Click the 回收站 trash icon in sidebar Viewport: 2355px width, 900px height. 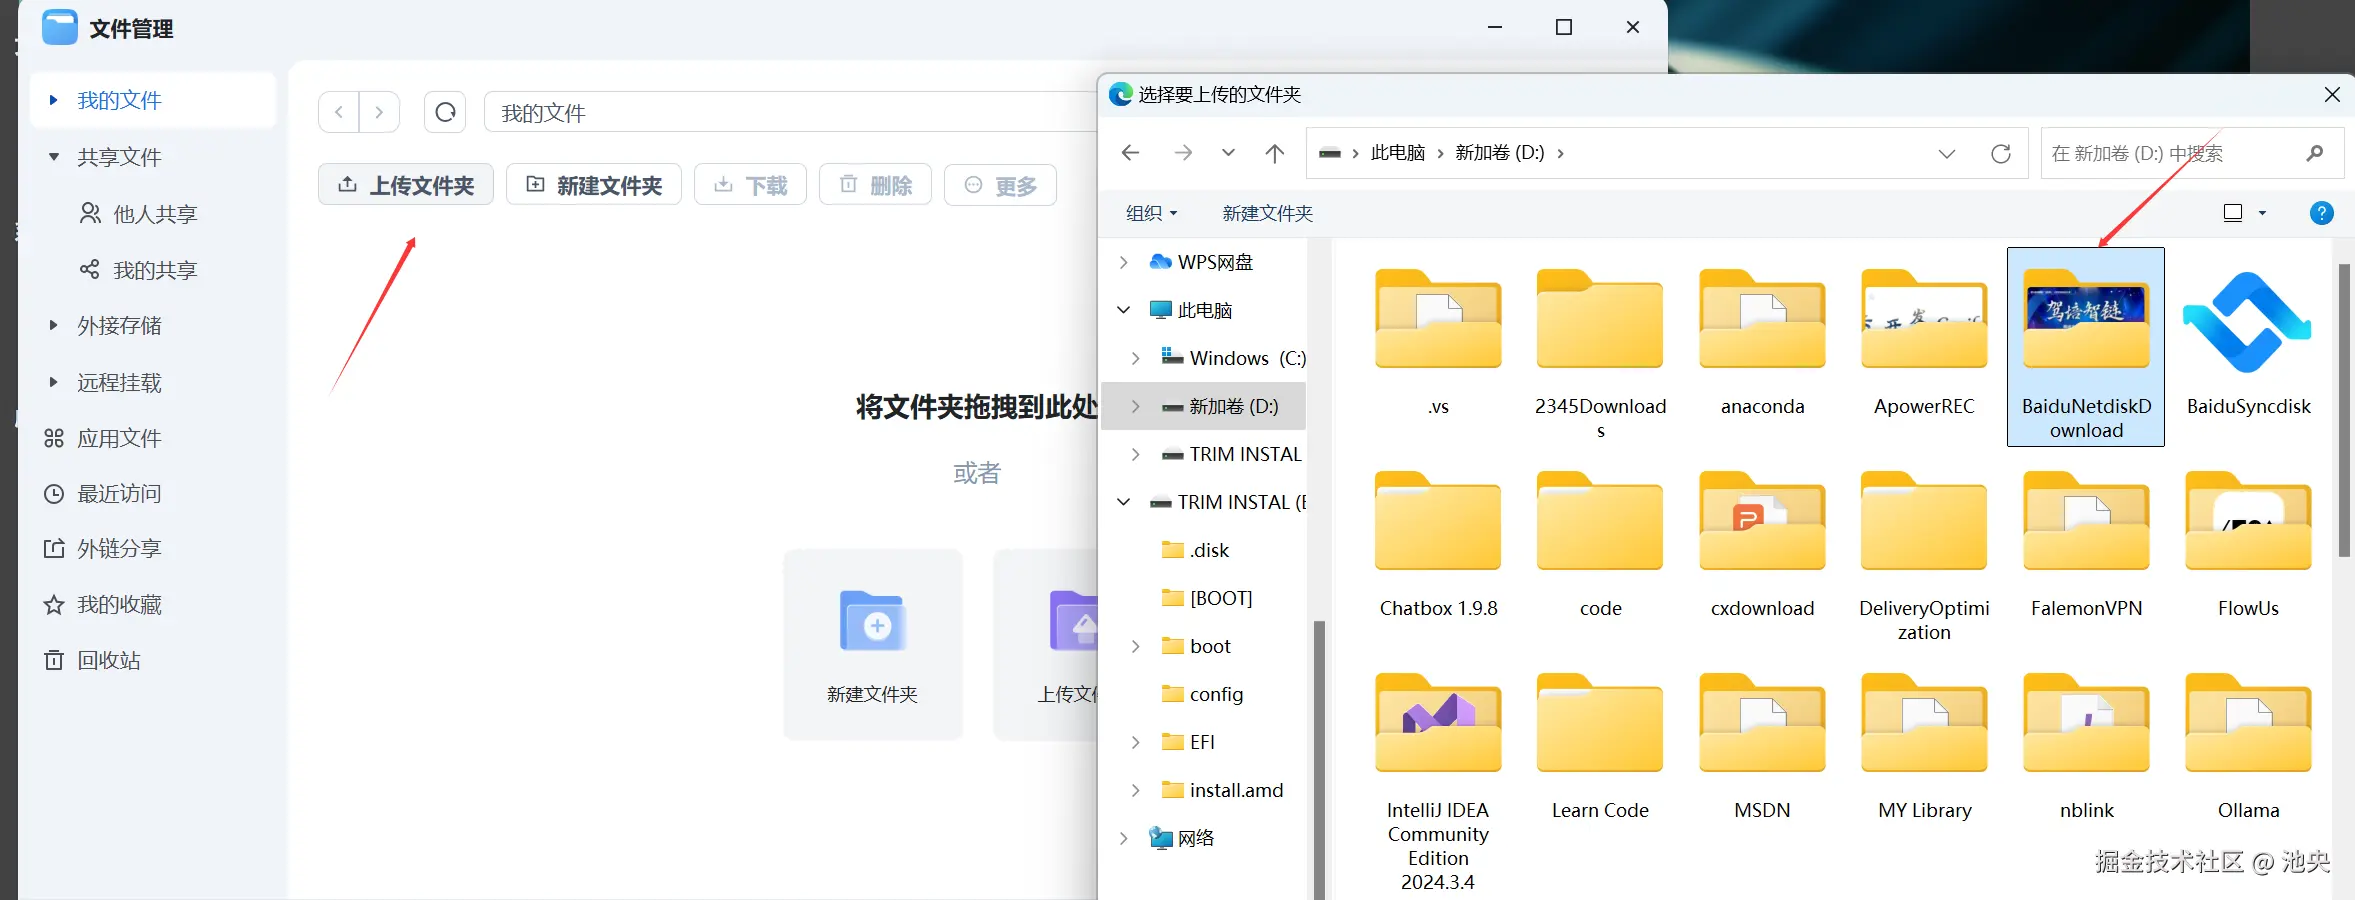[x=55, y=659]
